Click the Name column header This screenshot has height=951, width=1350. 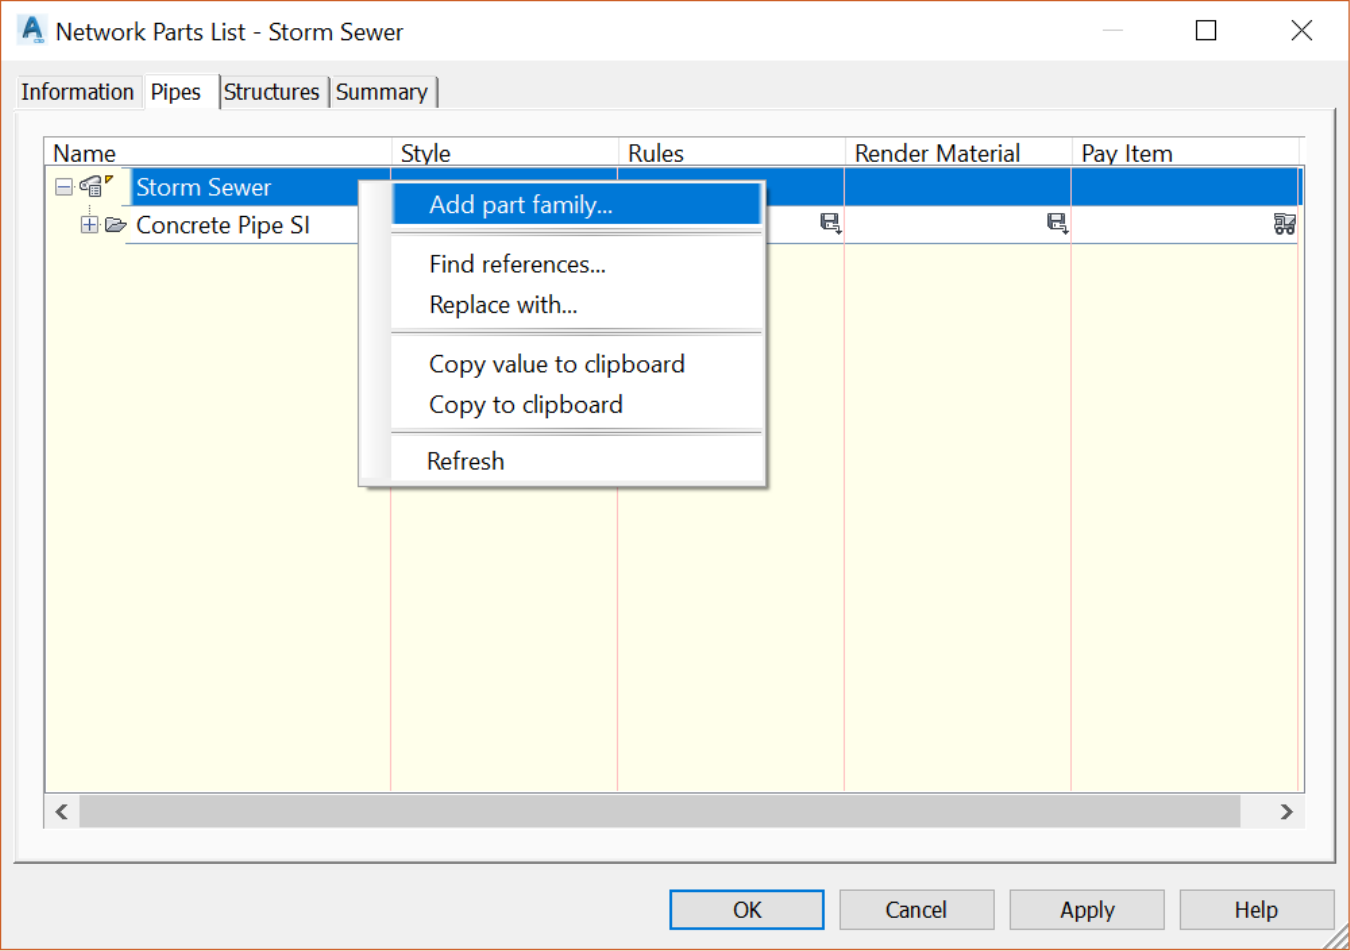[x=218, y=153]
